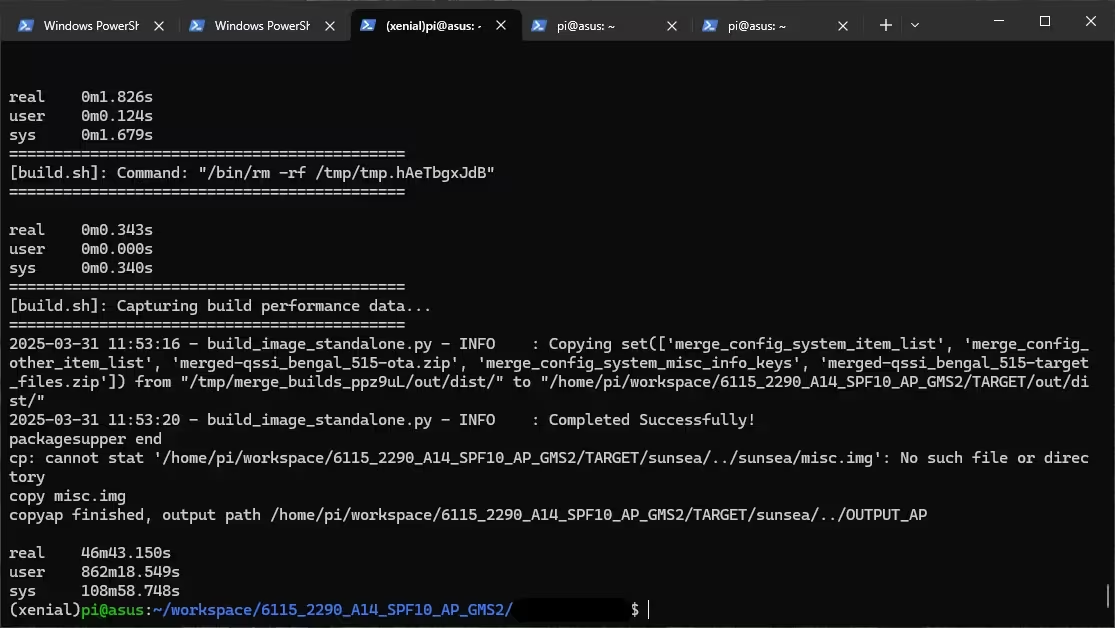The height and width of the screenshot is (628, 1115).
Task: Close the first Windows PowerShell tab
Action: [159, 26]
